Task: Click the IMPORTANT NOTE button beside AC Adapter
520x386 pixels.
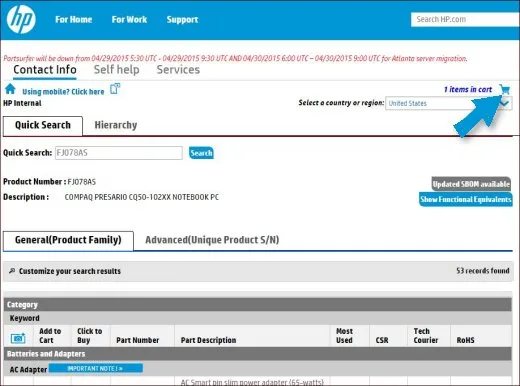Action: point(96,368)
